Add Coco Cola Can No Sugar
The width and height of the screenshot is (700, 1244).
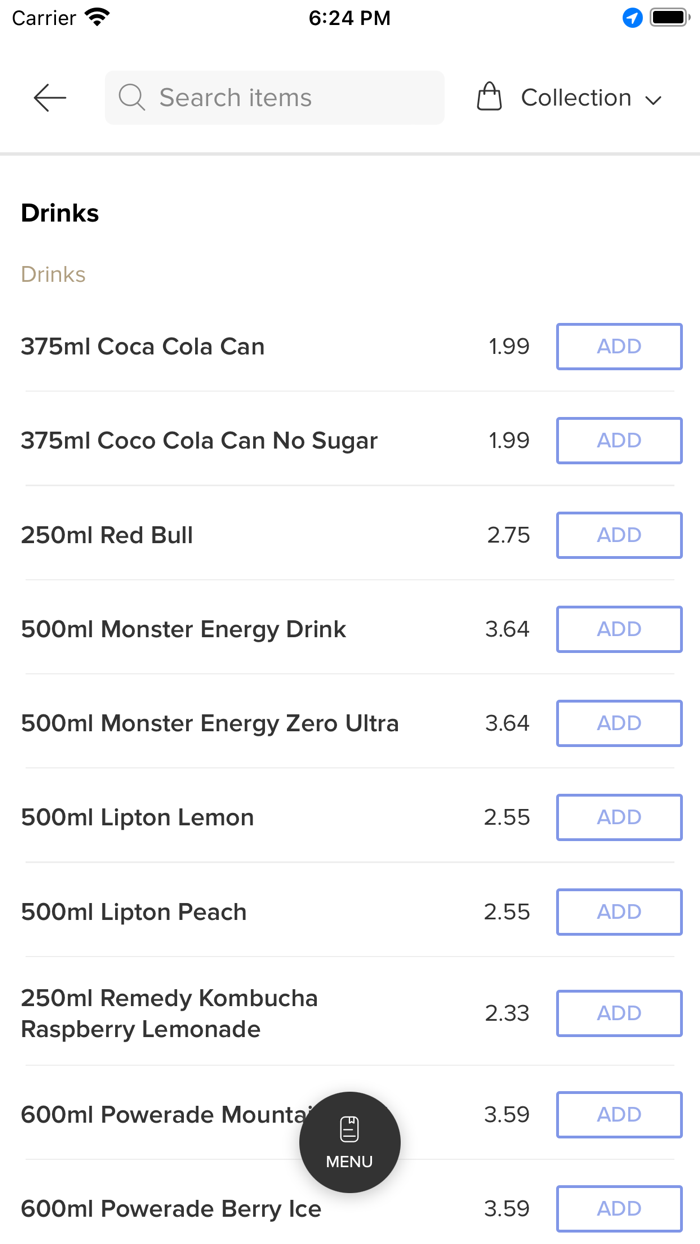tap(618, 440)
